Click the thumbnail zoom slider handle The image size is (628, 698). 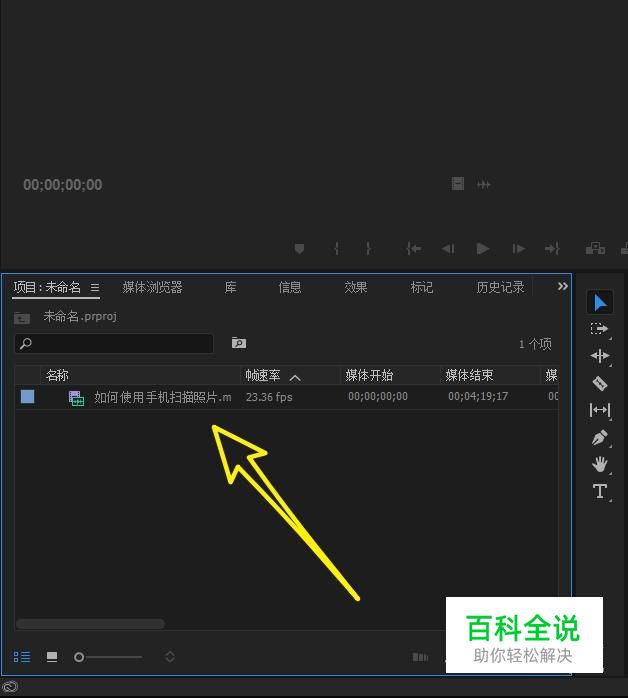[79, 657]
